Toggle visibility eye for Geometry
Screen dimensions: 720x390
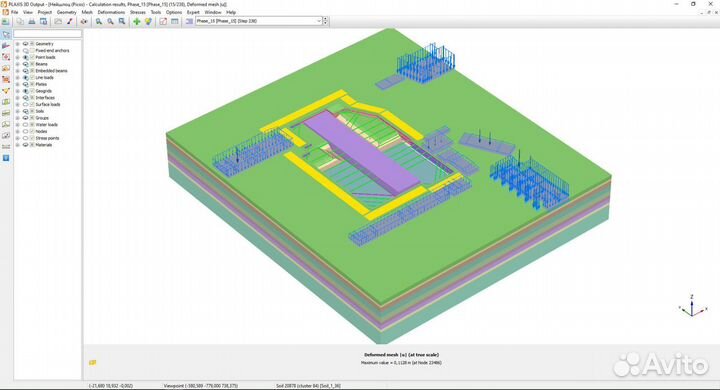coord(26,44)
